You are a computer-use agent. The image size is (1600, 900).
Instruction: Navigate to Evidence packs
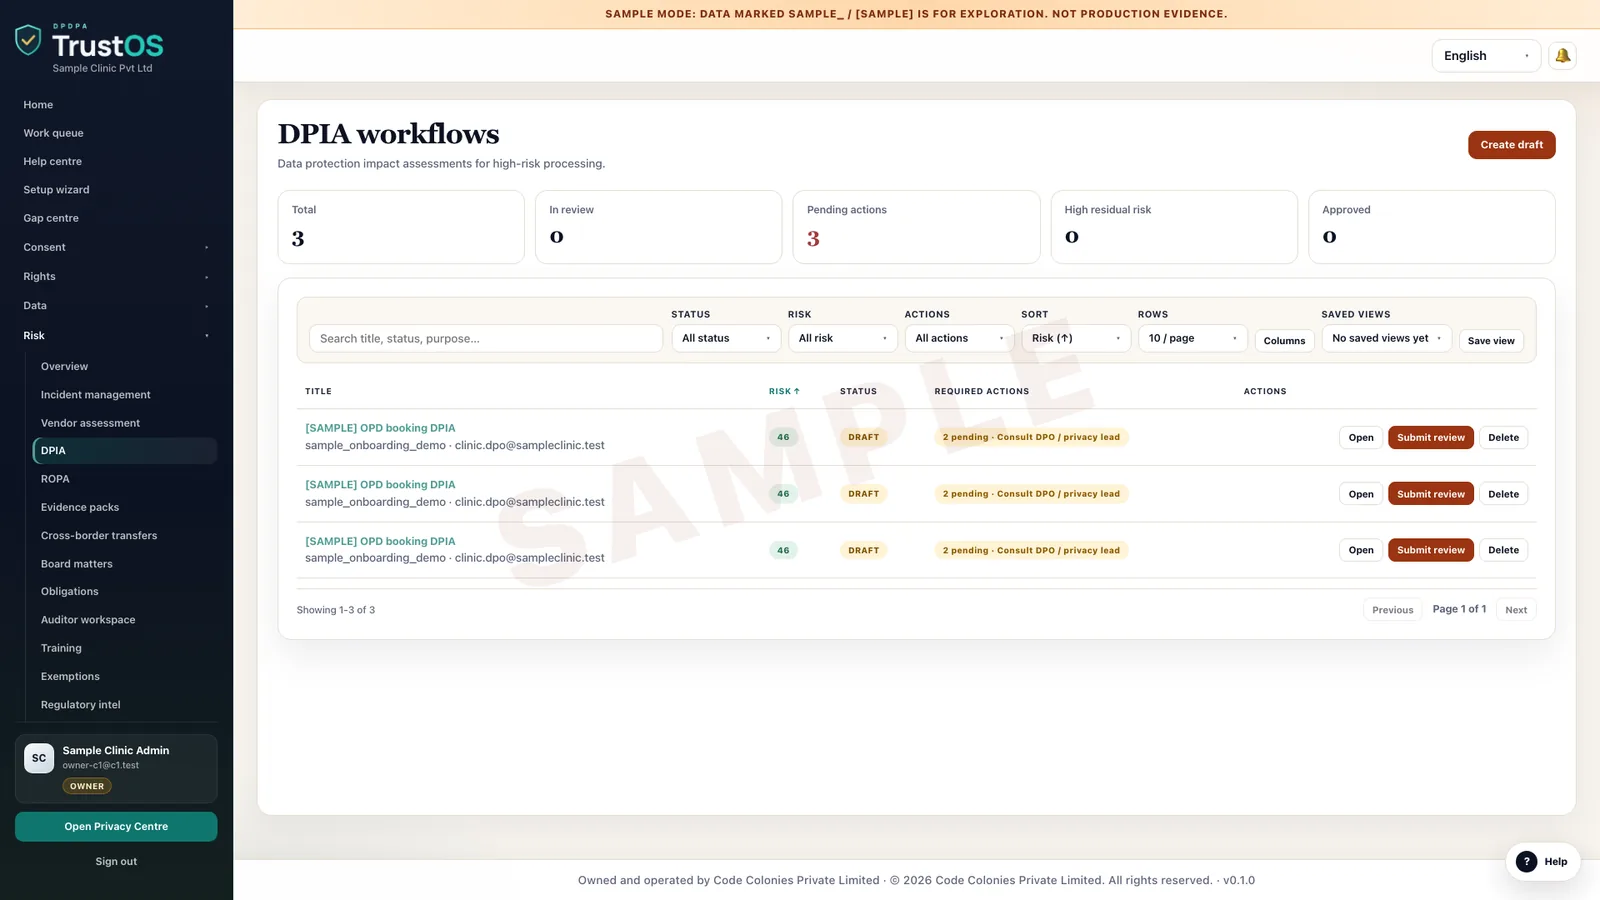click(80, 507)
